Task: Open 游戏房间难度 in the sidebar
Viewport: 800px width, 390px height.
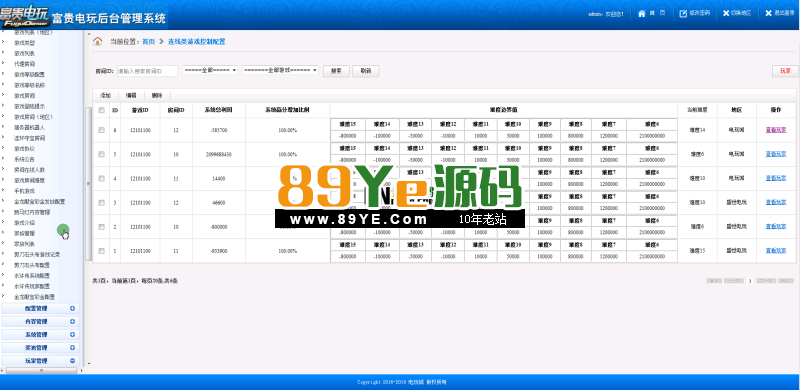Action: (x=29, y=180)
